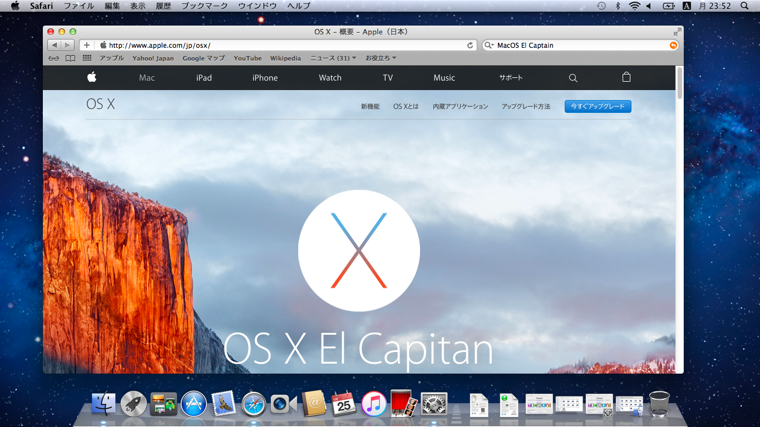Click the input source A icon
This screenshot has height=427, width=760.
coord(686,6)
